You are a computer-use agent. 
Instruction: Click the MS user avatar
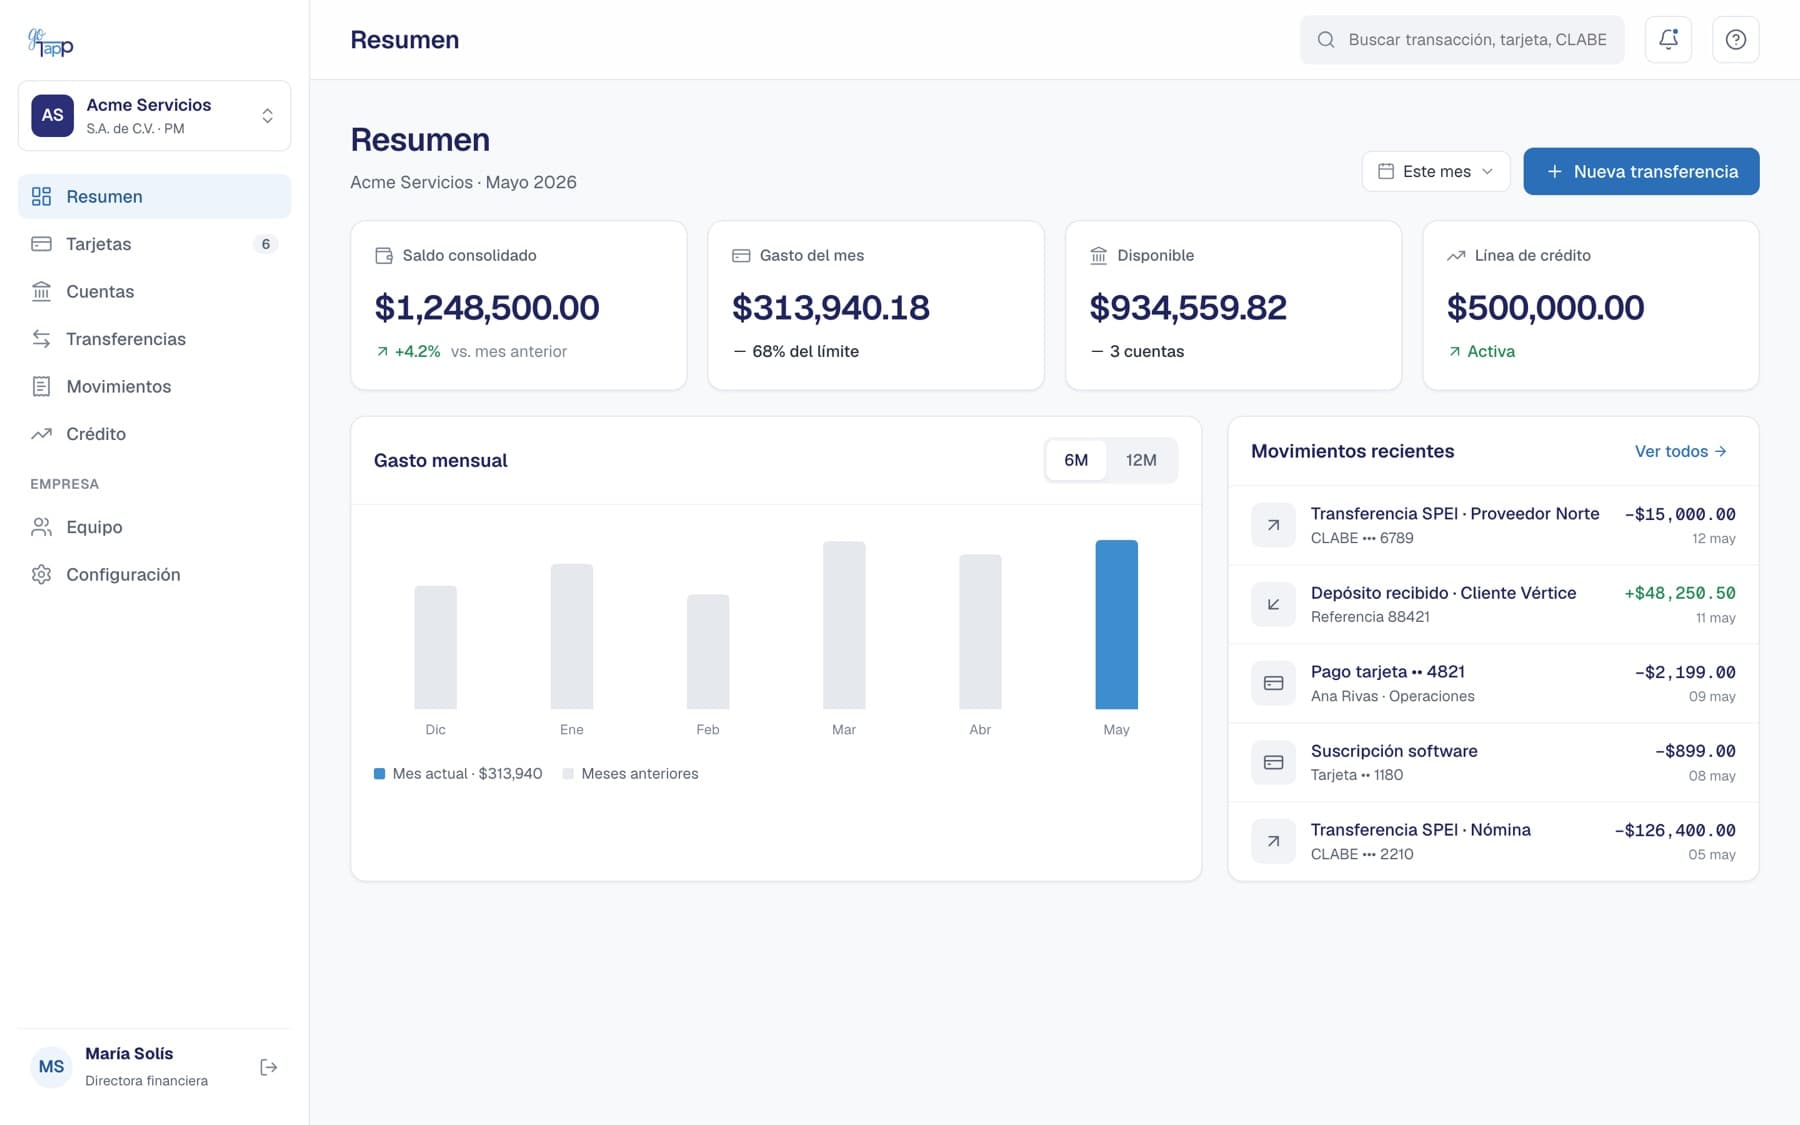pyautogui.click(x=51, y=1067)
